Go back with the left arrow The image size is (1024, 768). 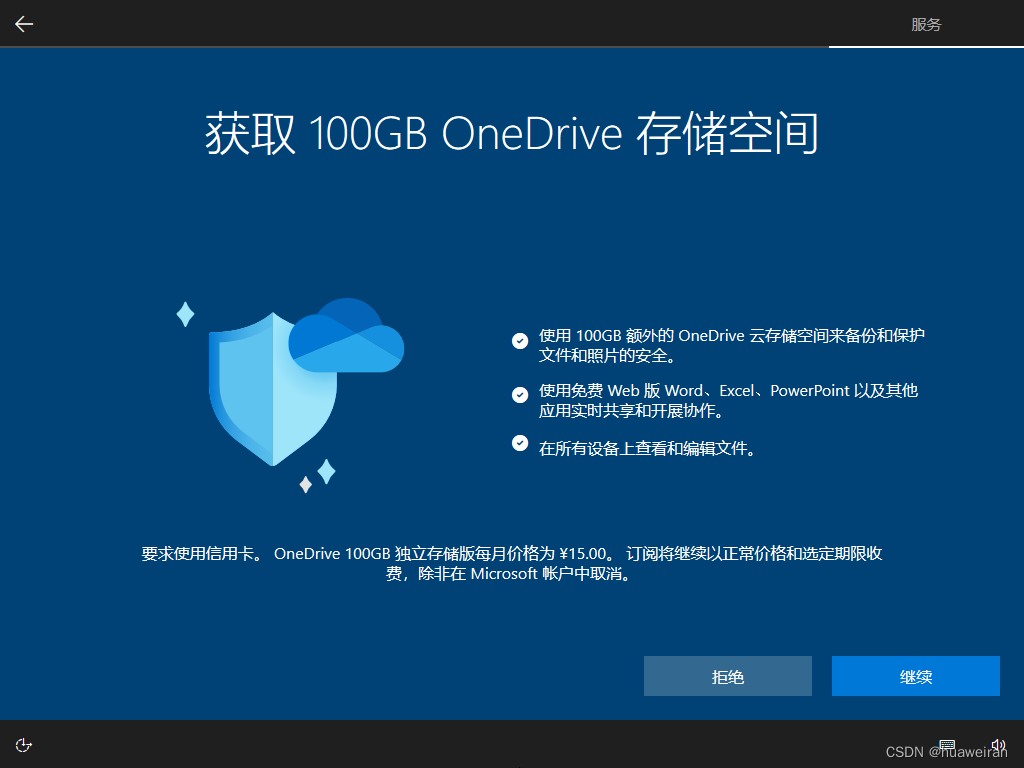(24, 24)
